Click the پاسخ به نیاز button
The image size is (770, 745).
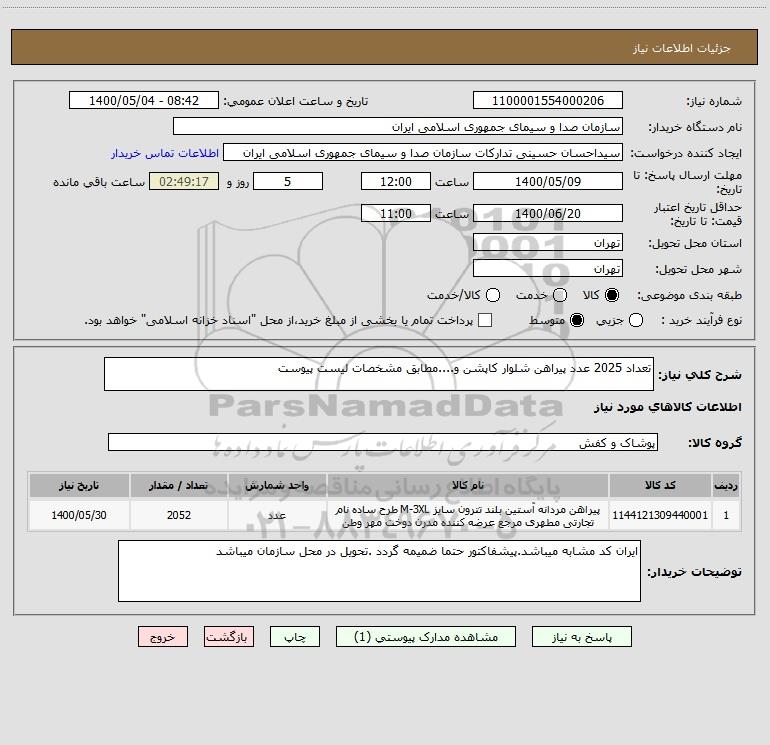pos(582,636)
